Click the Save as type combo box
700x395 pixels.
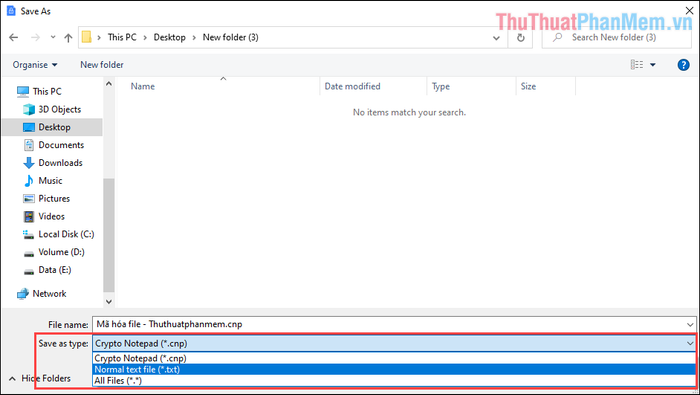click(394, 343)
